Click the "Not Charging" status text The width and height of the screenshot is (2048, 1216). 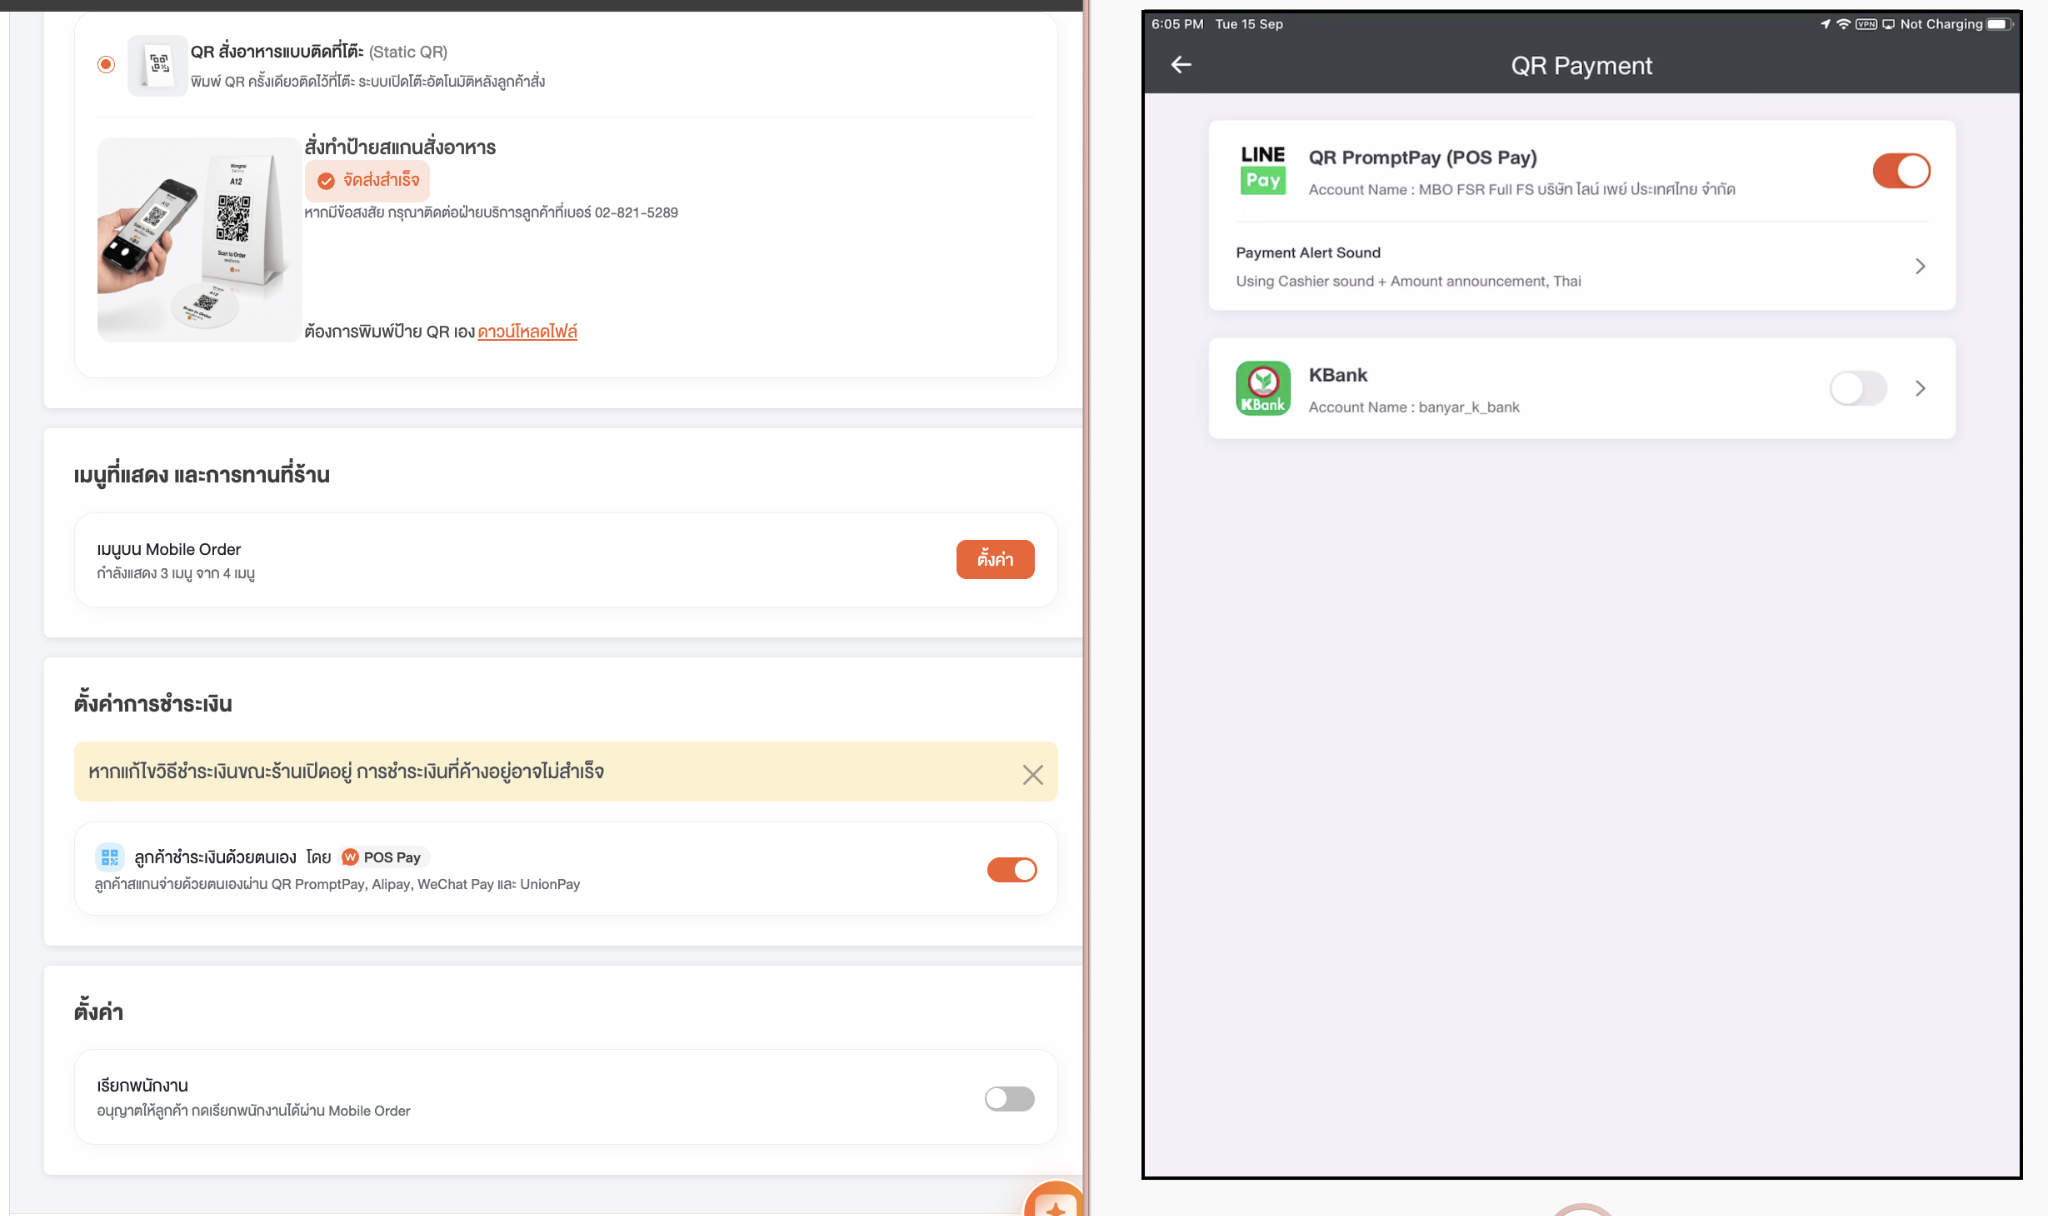[1941, 24]
